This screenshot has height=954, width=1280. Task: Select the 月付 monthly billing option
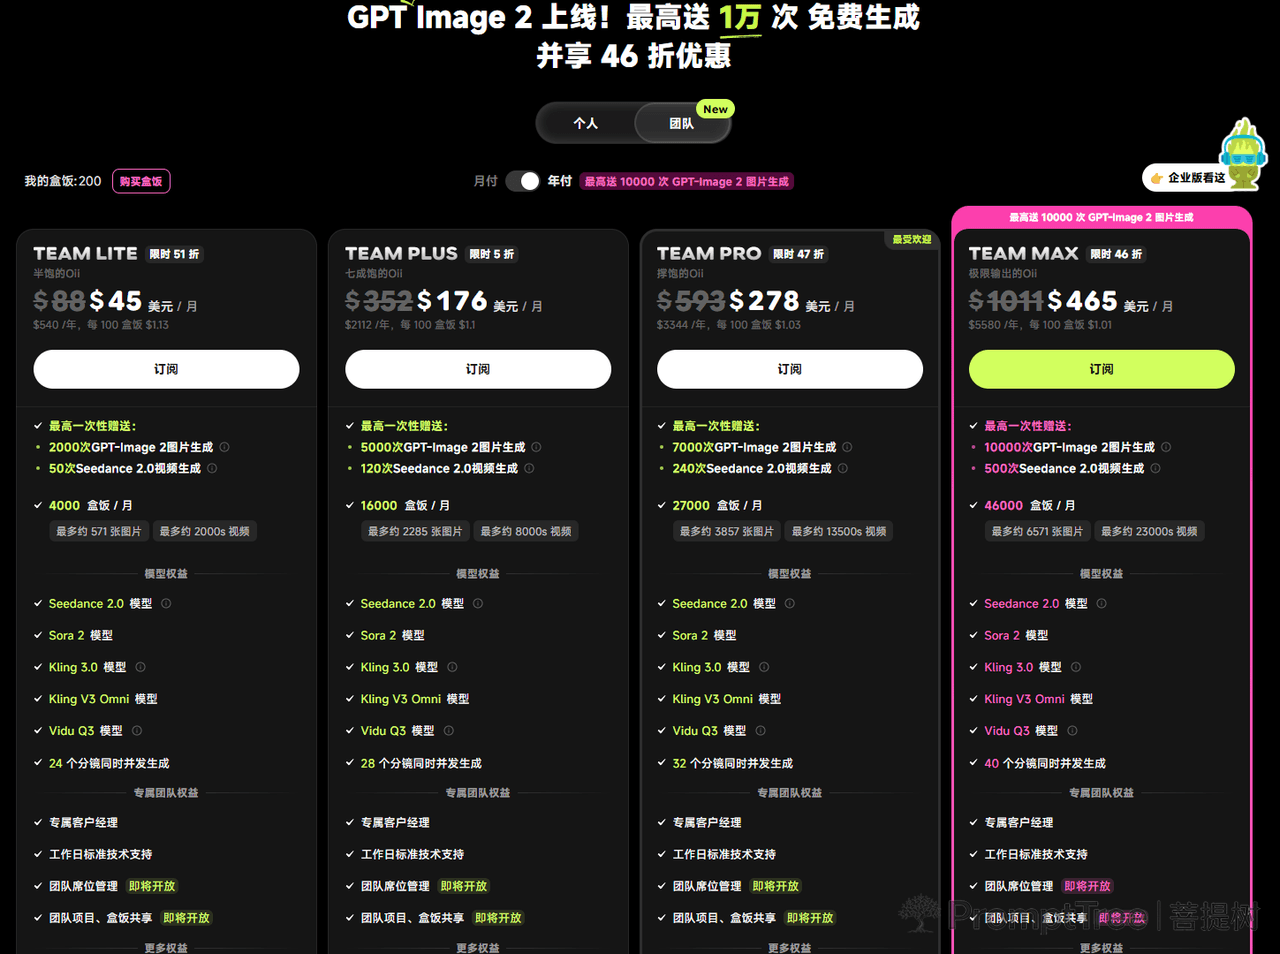[x=485, y=181]
